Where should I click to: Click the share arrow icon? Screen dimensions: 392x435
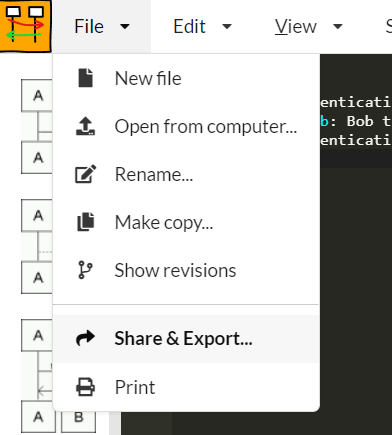pos(86,338)
